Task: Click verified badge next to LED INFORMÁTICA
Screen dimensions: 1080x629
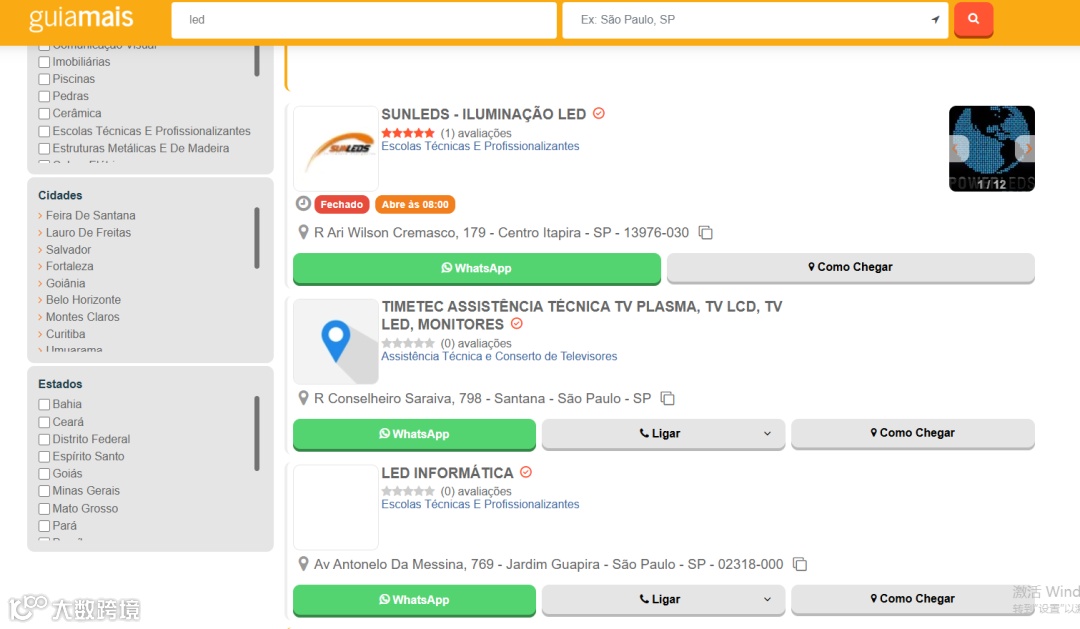Action: [526, 472]
